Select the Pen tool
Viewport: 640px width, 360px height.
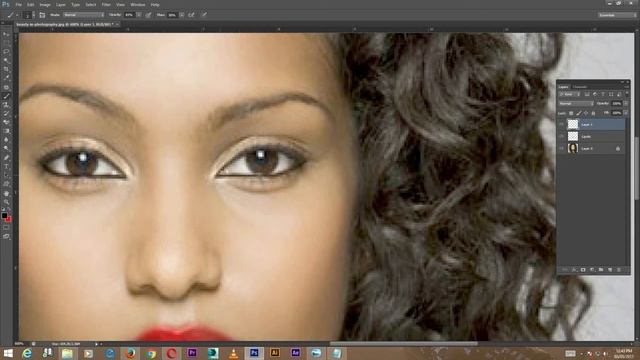[x=6, y=158]
